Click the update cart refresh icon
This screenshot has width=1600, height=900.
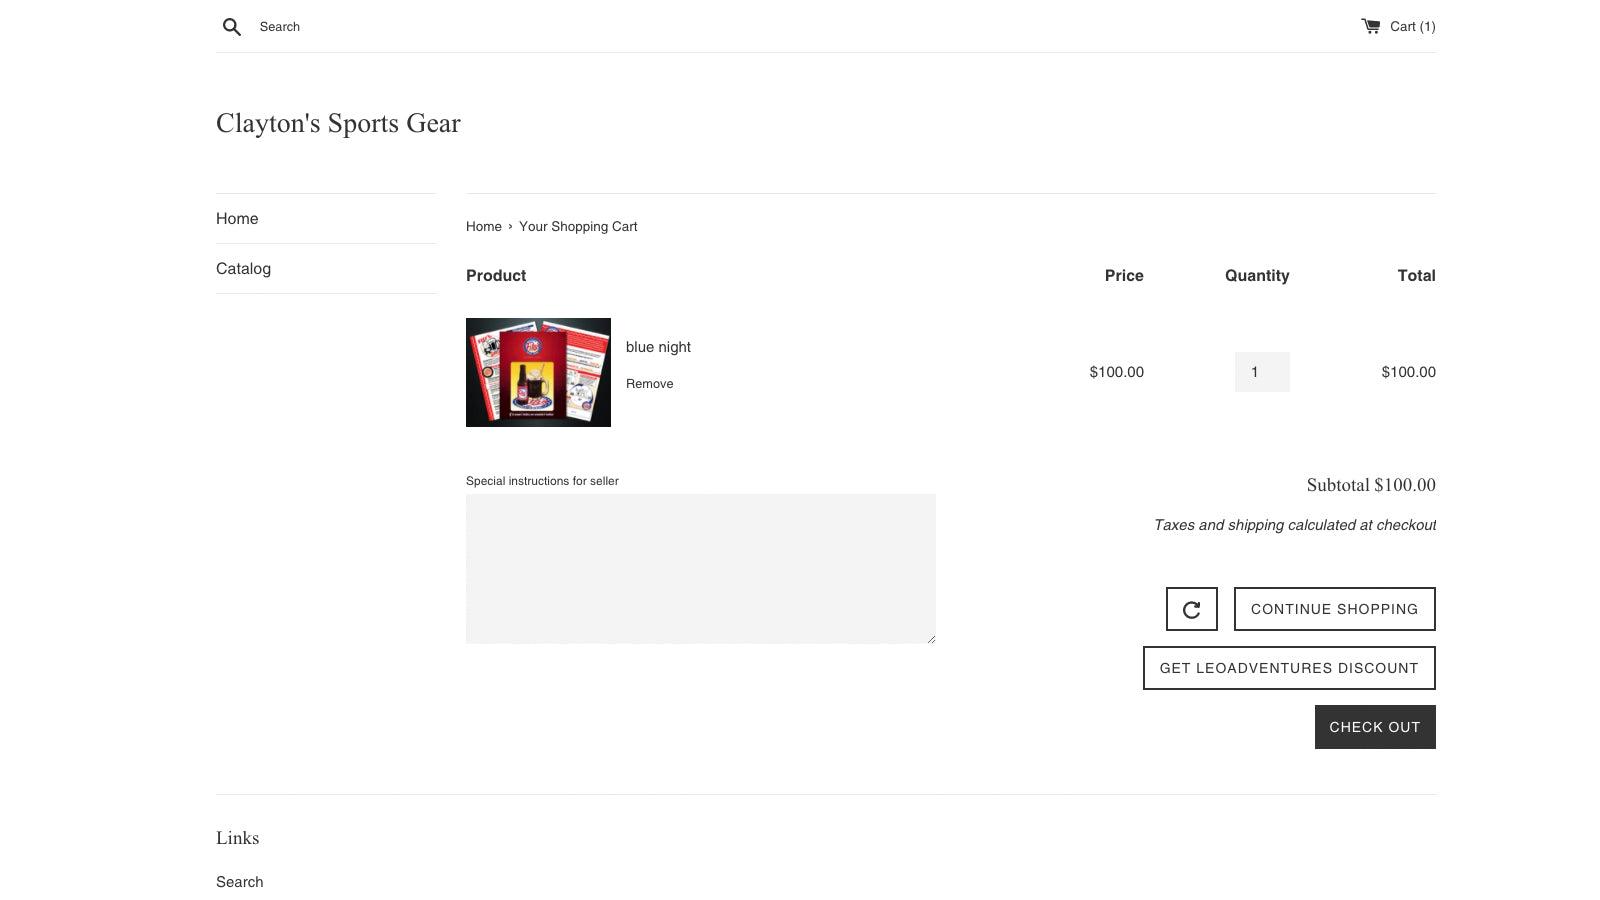(x=1191, y=608)
